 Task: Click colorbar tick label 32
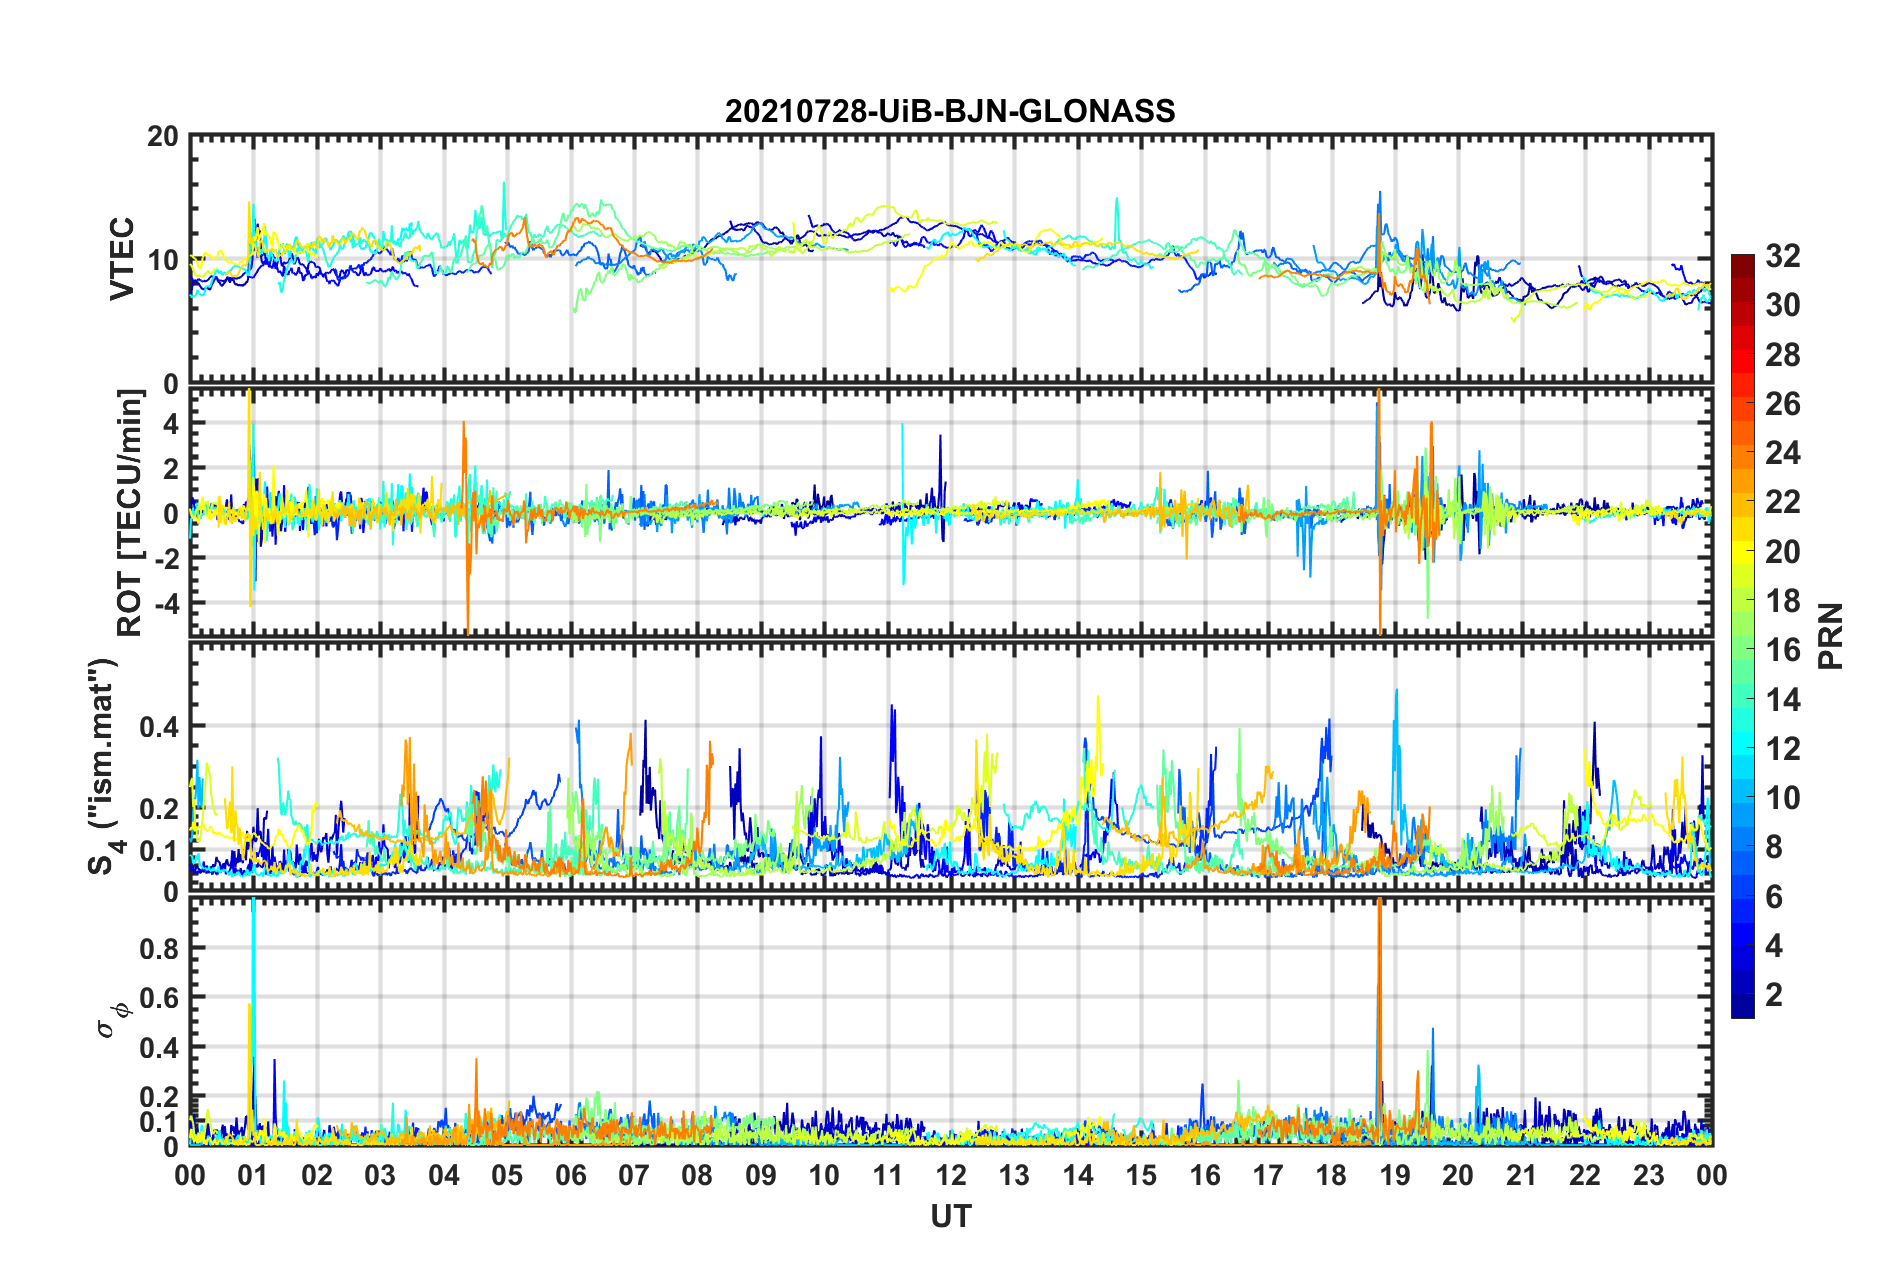point(1783,256)
